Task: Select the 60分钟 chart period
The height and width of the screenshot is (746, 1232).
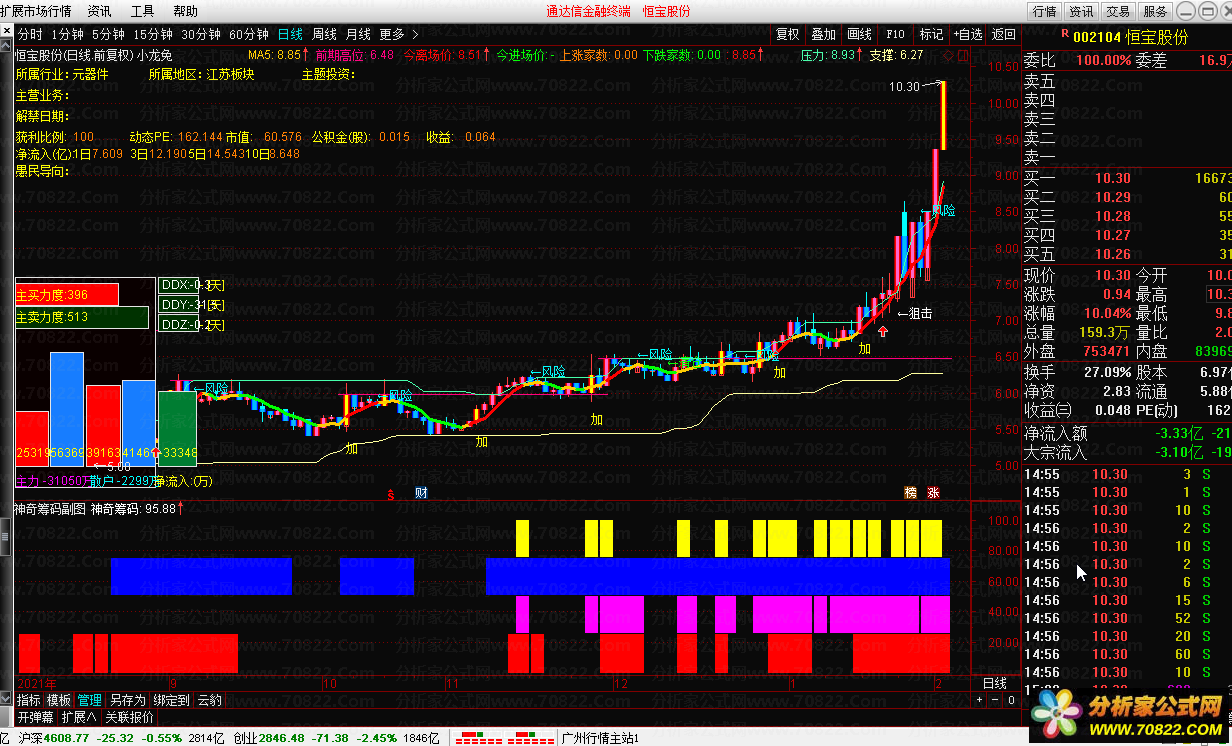Action: coord(249,34)
